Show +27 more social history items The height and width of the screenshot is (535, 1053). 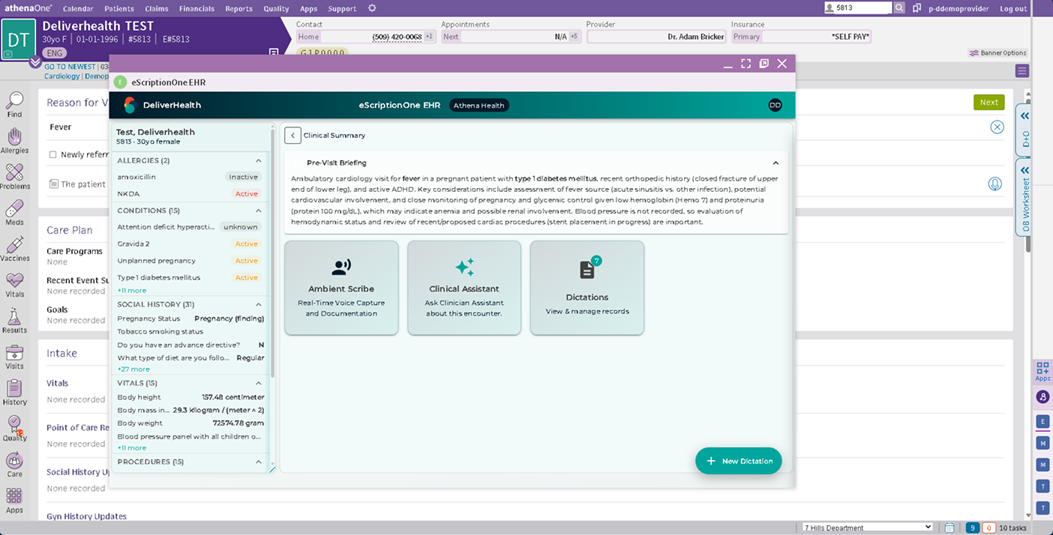(x=134, y=369)
